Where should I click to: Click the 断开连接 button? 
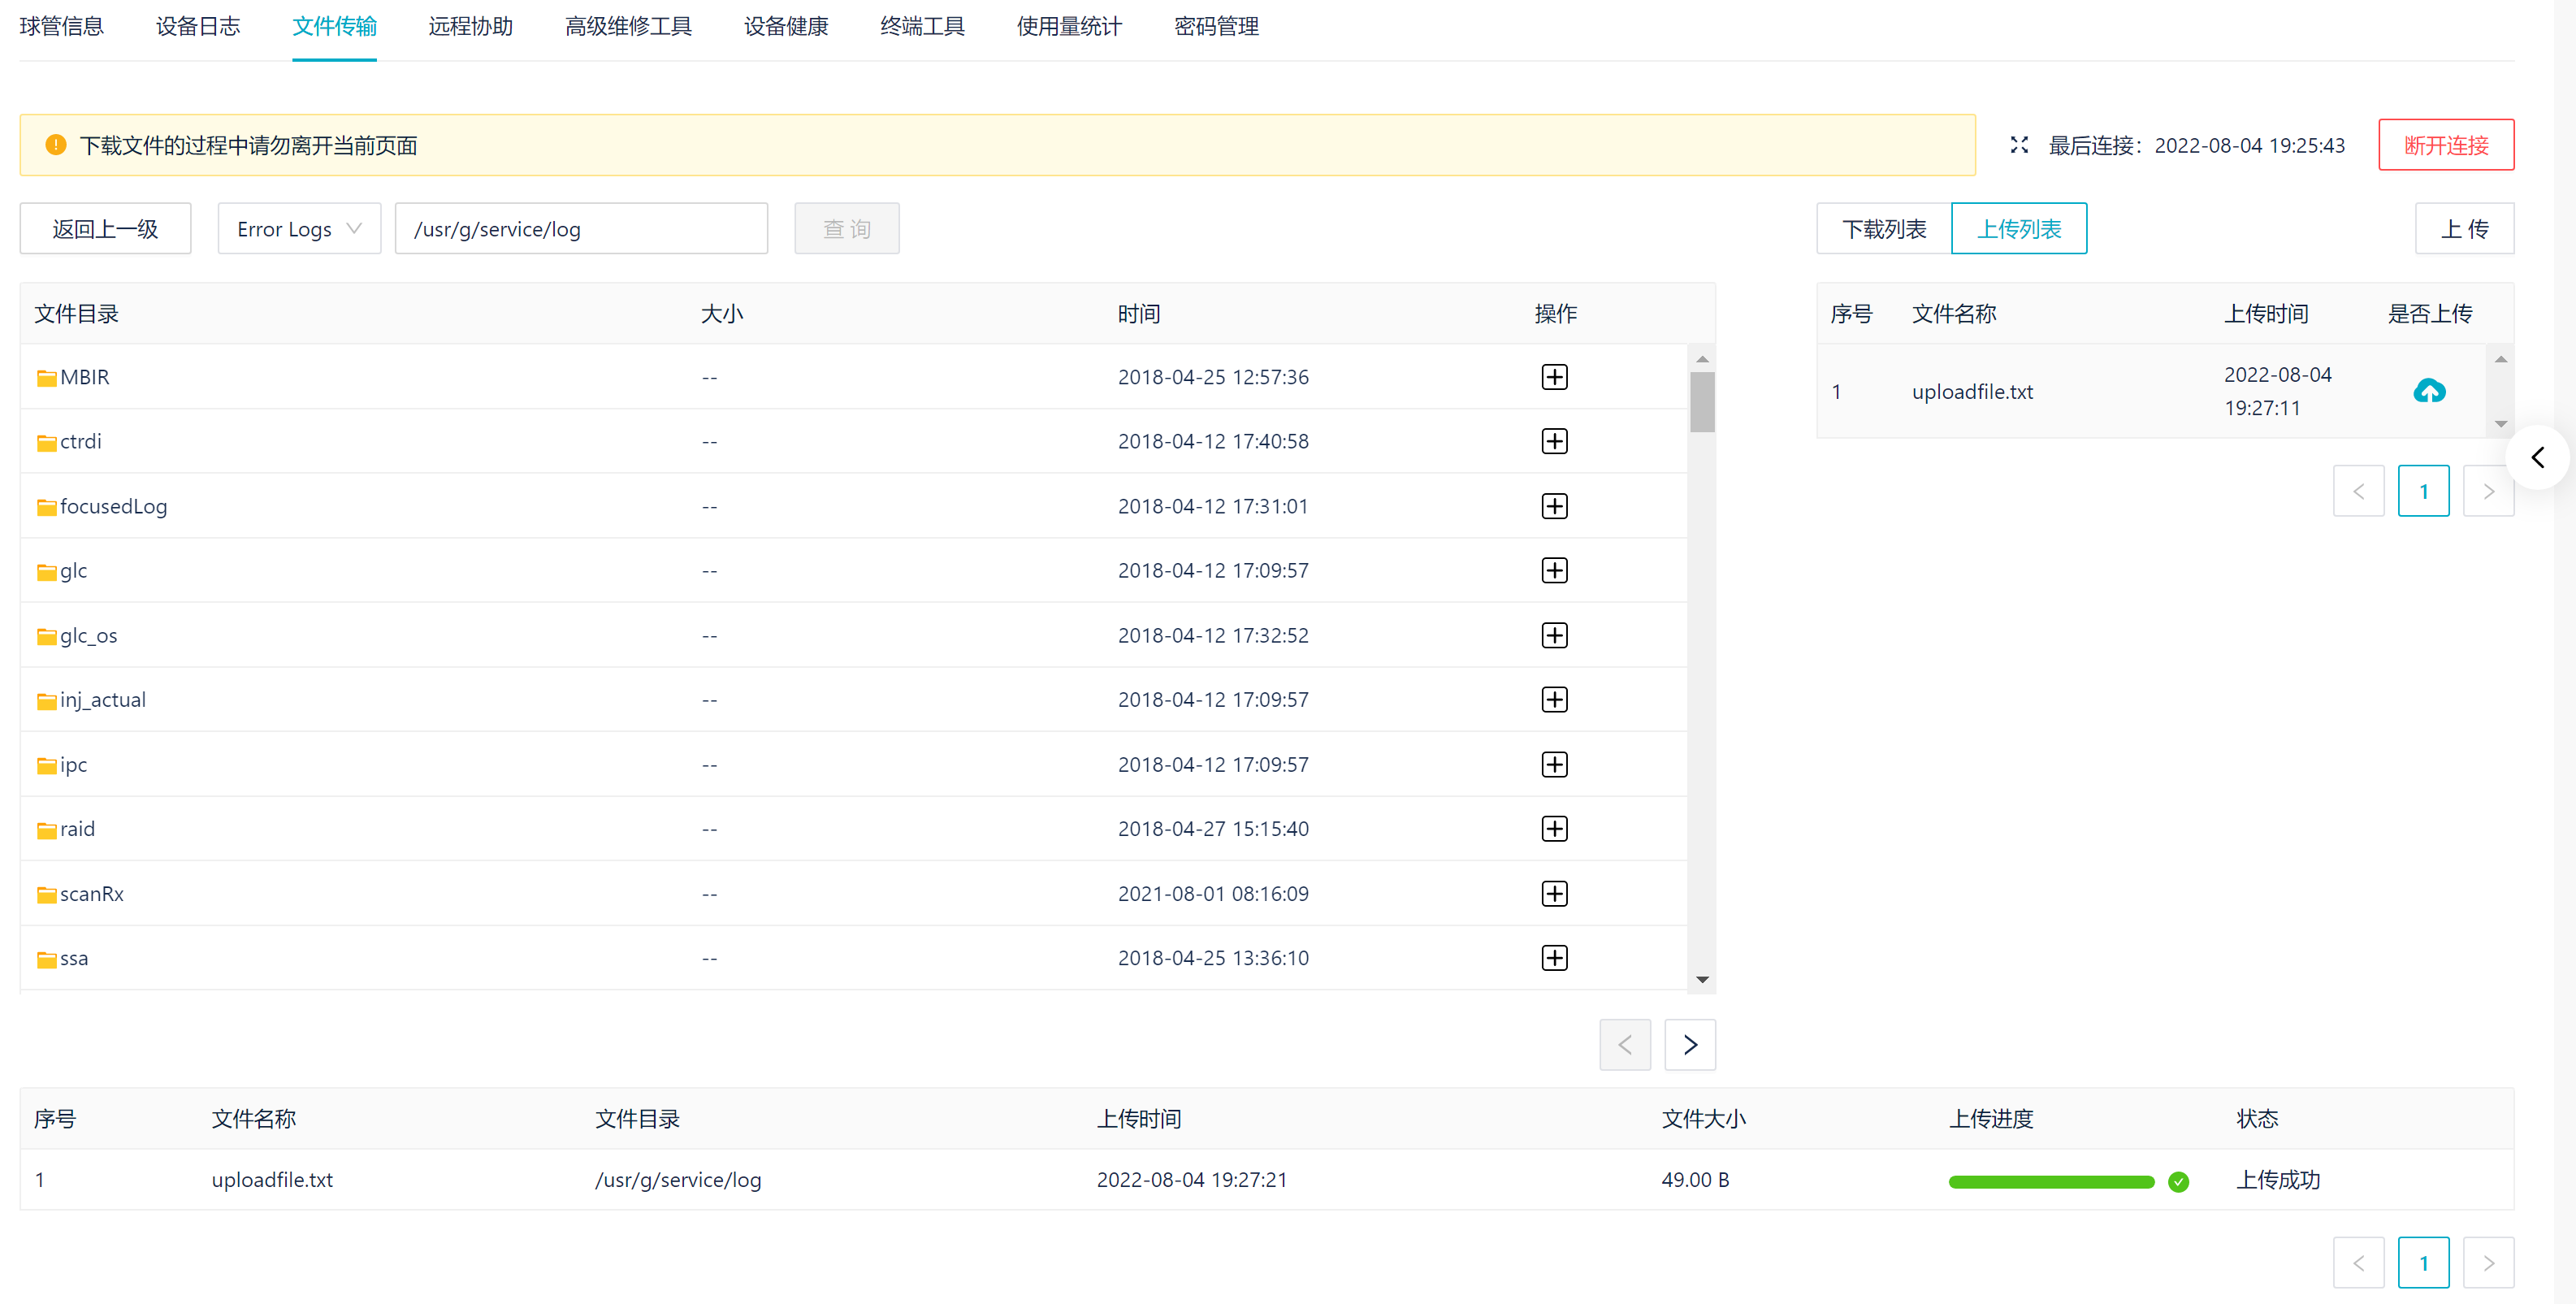coord(2445,144)
